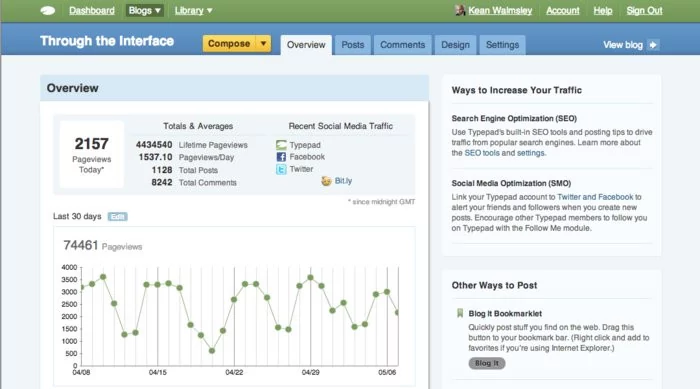Open the Settings tab
Screen dimensions: 700x389
(x=502, y=45)
